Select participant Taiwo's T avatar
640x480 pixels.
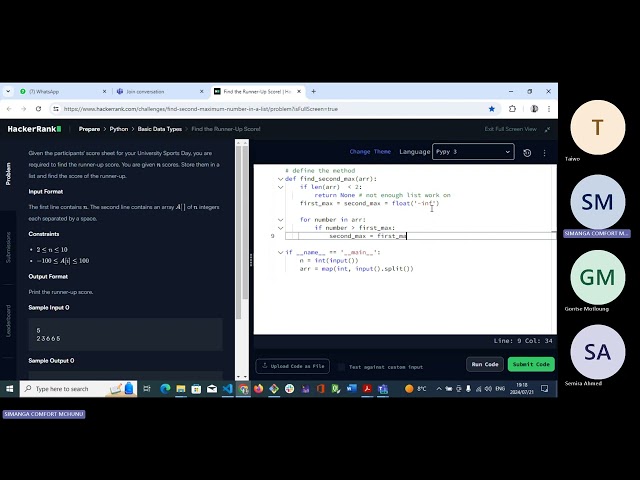[x=598, y=127]
